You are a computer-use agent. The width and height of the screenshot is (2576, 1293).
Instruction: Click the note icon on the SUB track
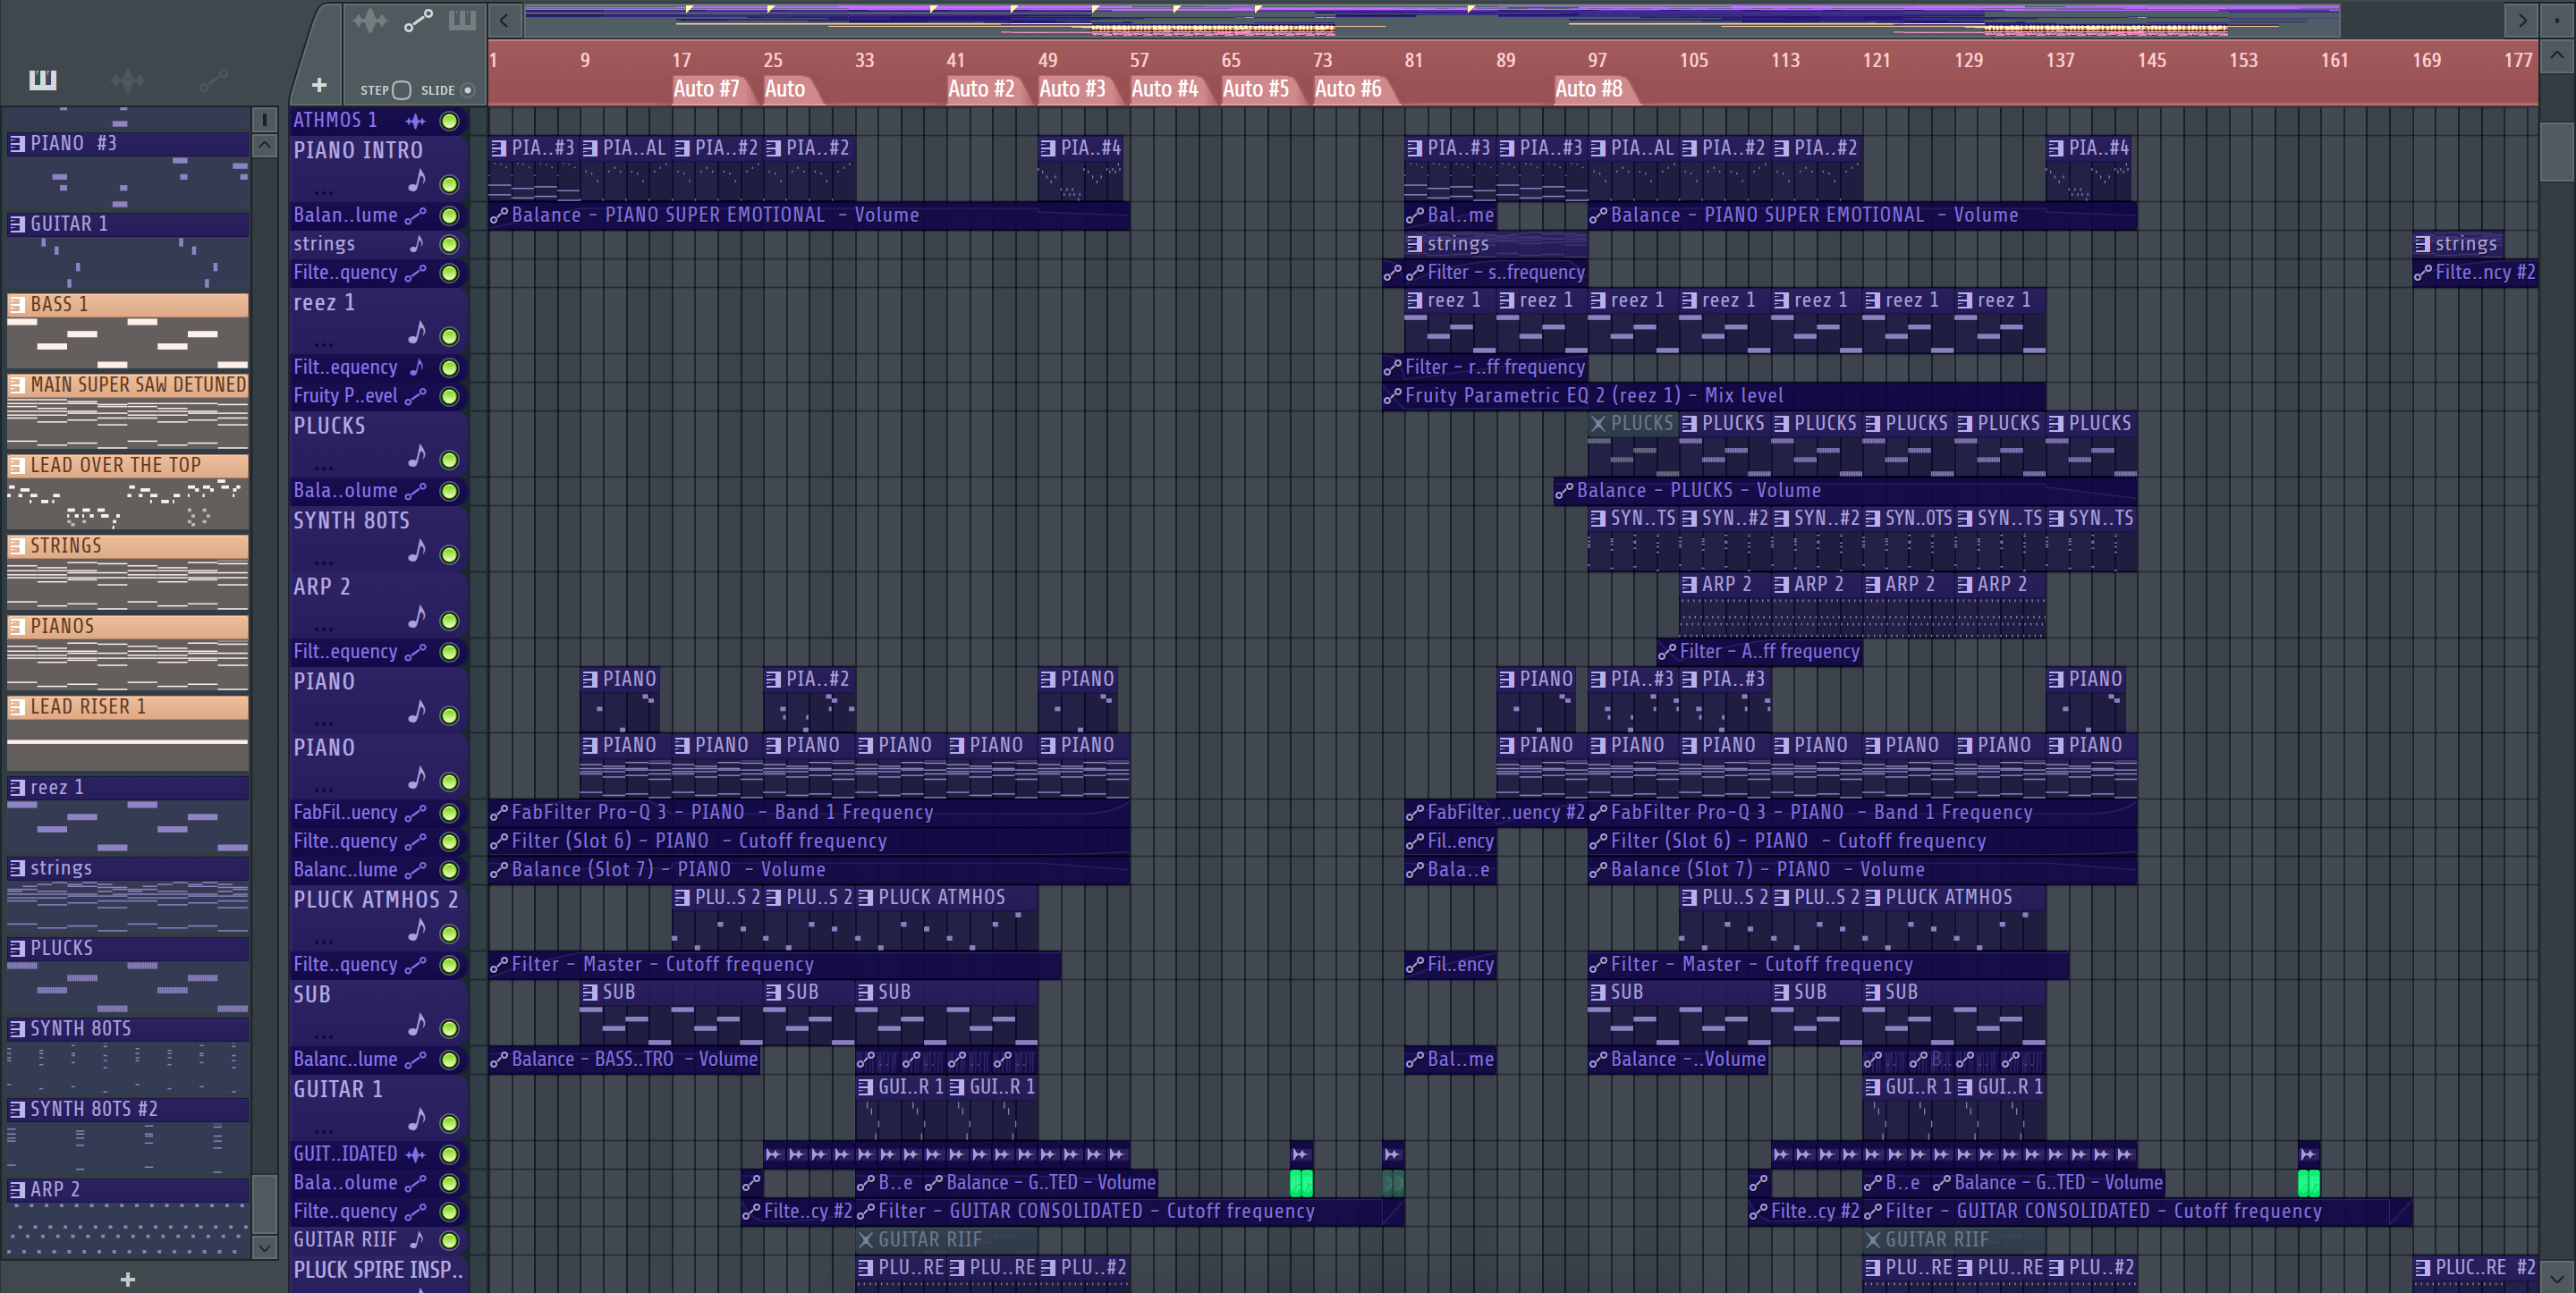416,1025
